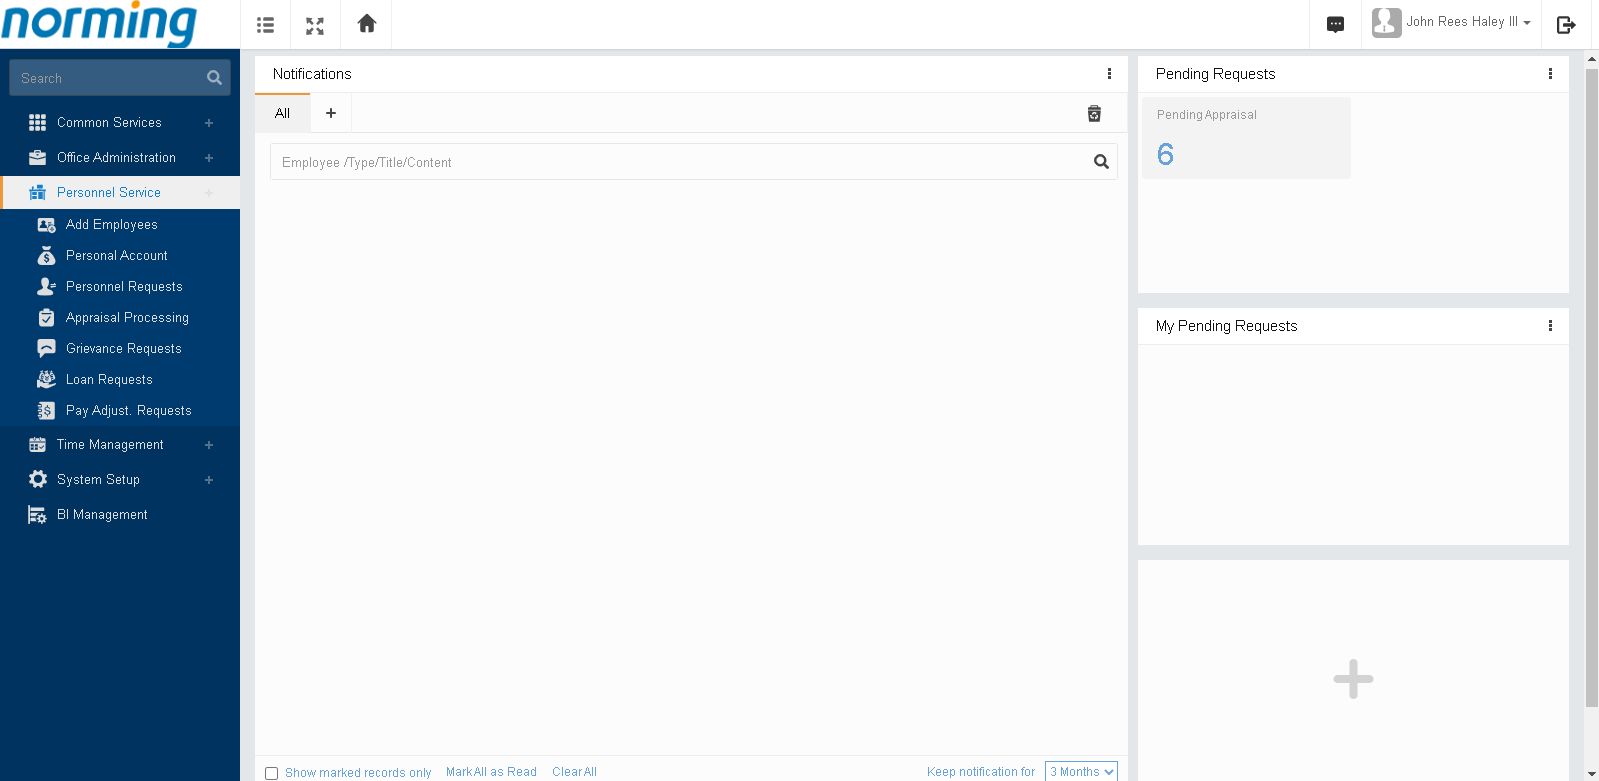1599x781 pixels.
Task: Expand Office Administration with its plus
Action: click(209, 158)
